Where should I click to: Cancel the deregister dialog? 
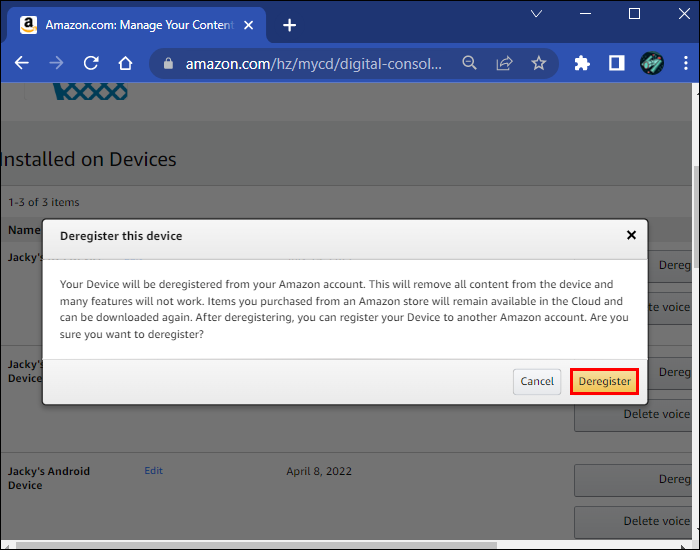[537, 381]
